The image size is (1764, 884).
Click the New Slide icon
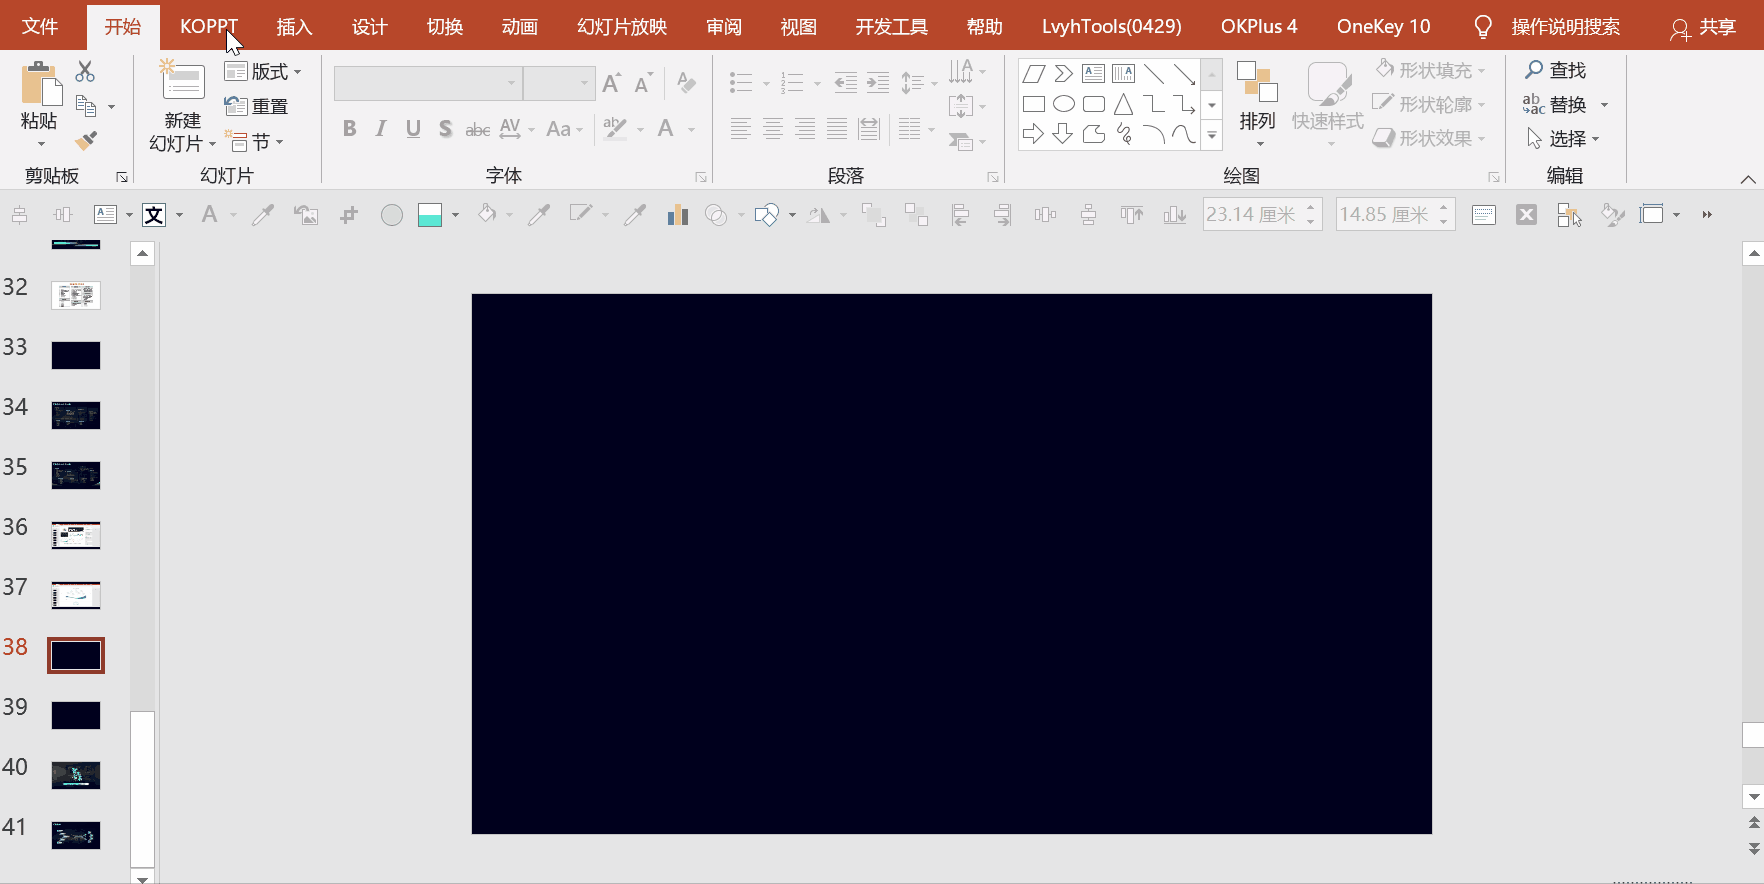[x=183, y=81]
